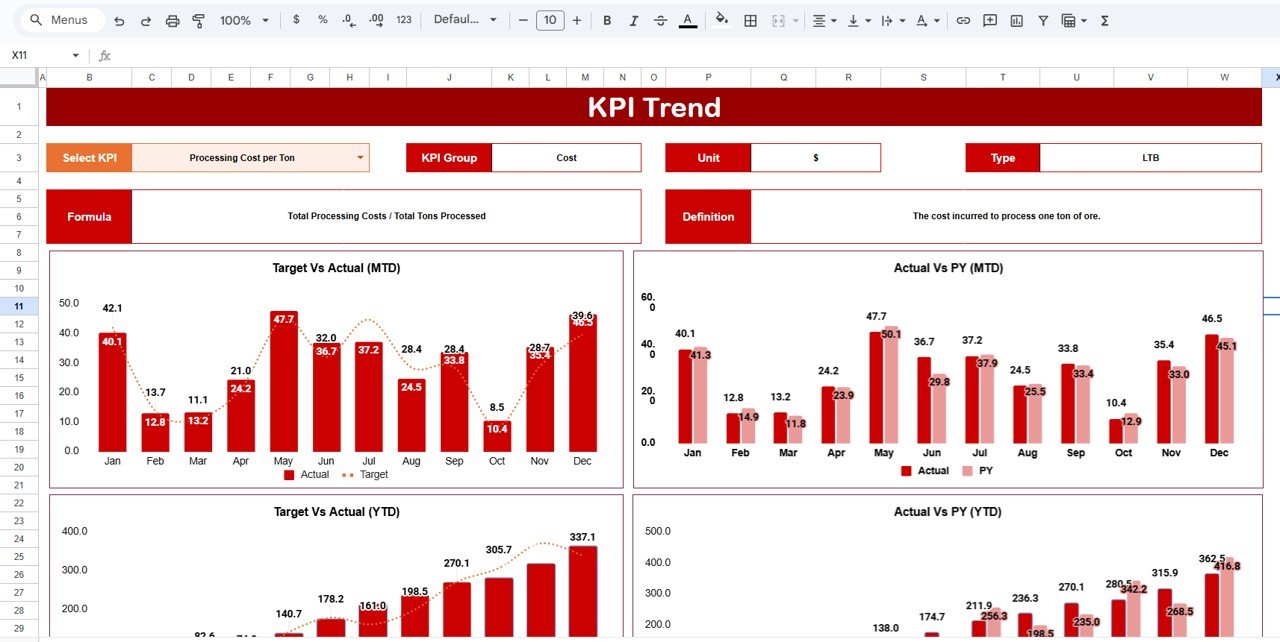
Task: Open the text color picker
Action: (x=688, y=20)
